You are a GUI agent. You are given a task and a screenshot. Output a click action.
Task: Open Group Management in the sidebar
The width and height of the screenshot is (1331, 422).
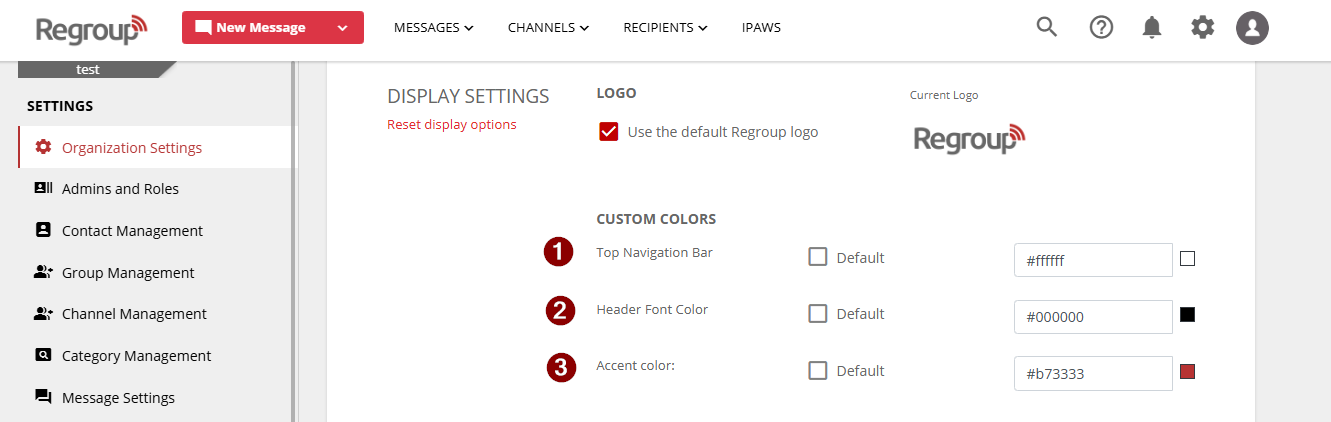(x=128, y=272)
